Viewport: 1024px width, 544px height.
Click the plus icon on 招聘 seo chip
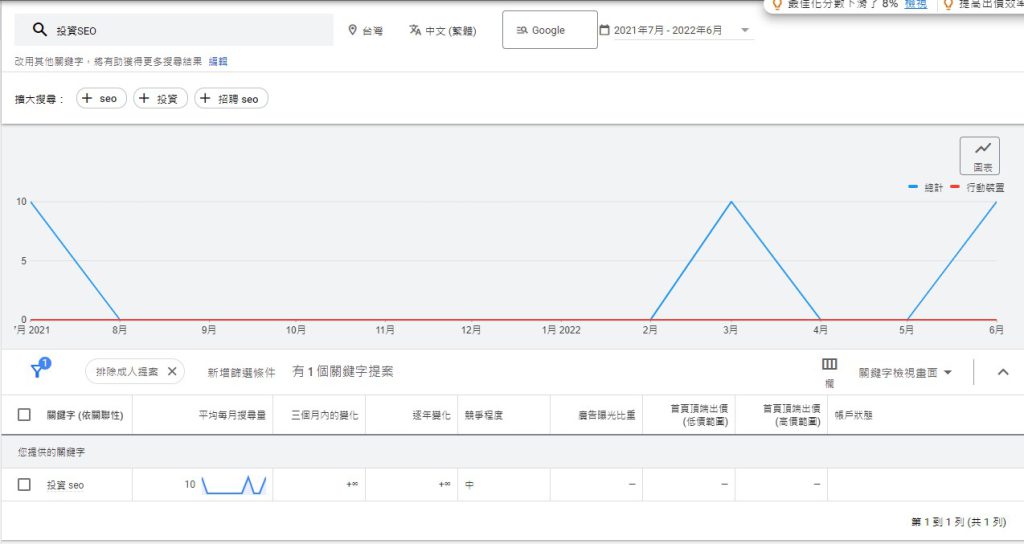(x=205, y=99)
